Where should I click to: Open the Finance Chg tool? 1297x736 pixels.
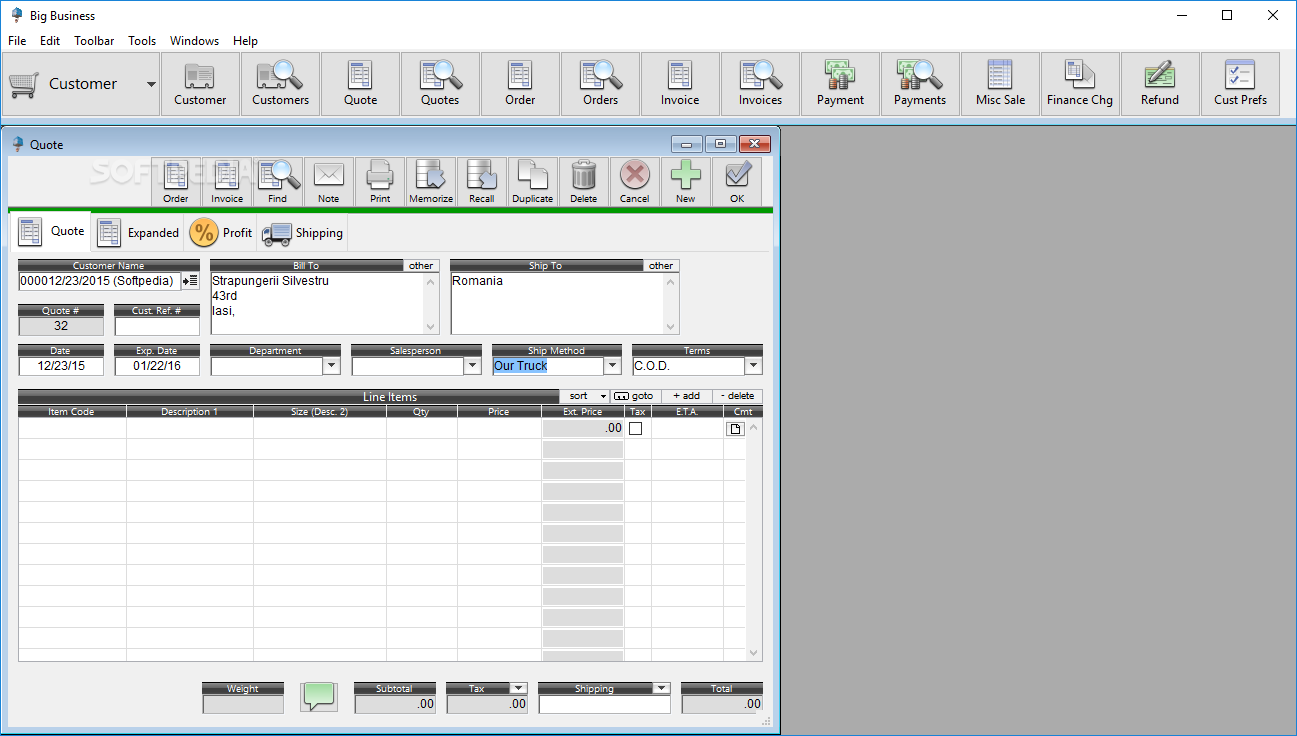point(1080,84)
